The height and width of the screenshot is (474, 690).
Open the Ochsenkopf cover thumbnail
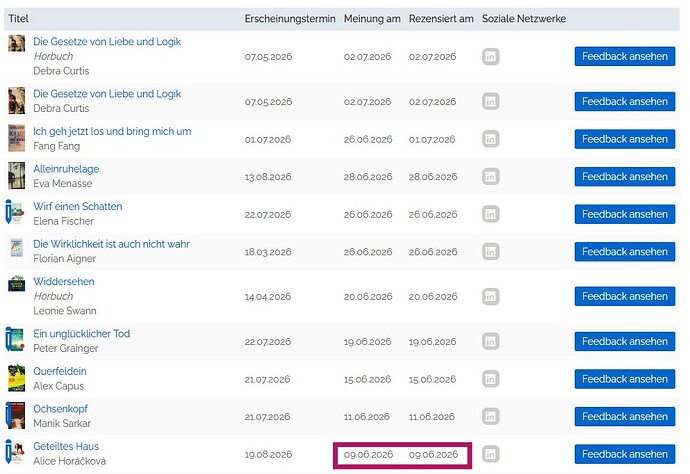(18, 415)
